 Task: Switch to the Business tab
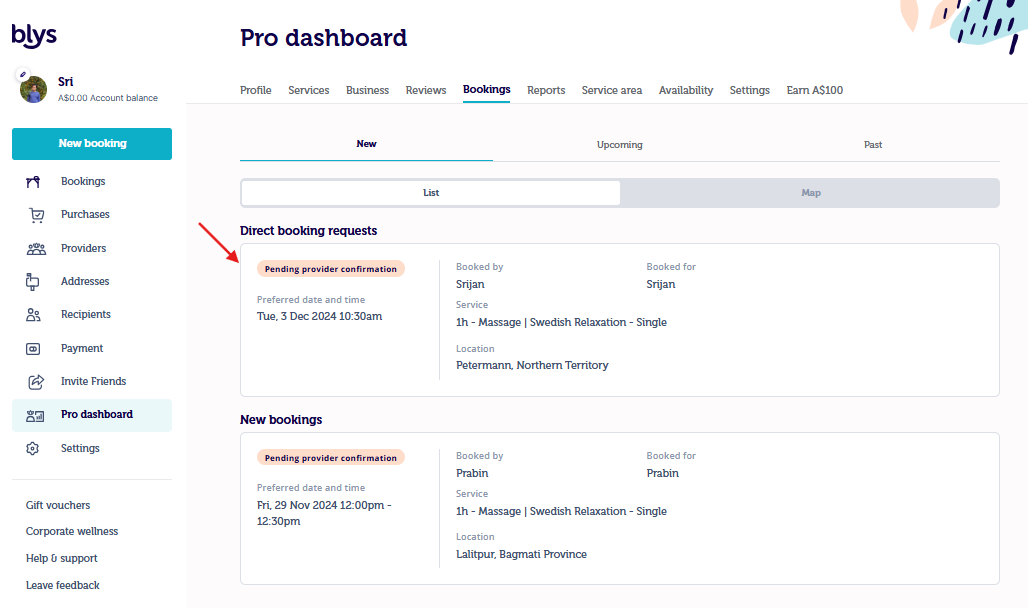367,90
